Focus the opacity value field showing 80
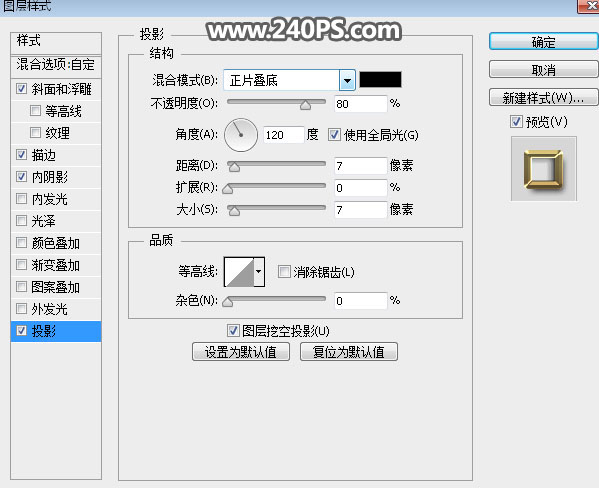 pyautogui.click(x=361, y=104)
